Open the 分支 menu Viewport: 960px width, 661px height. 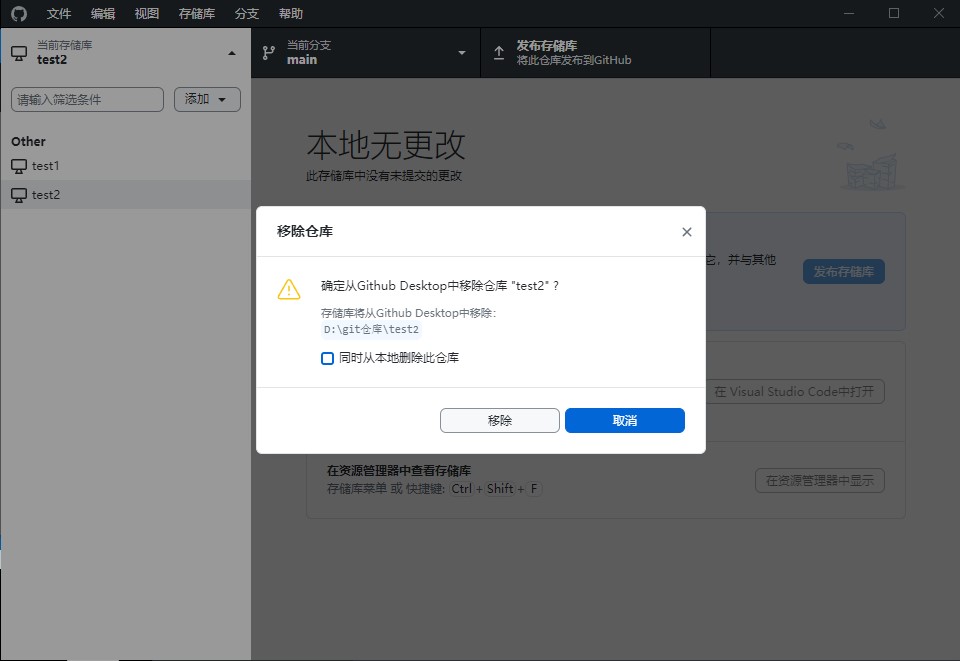(246, 13)
